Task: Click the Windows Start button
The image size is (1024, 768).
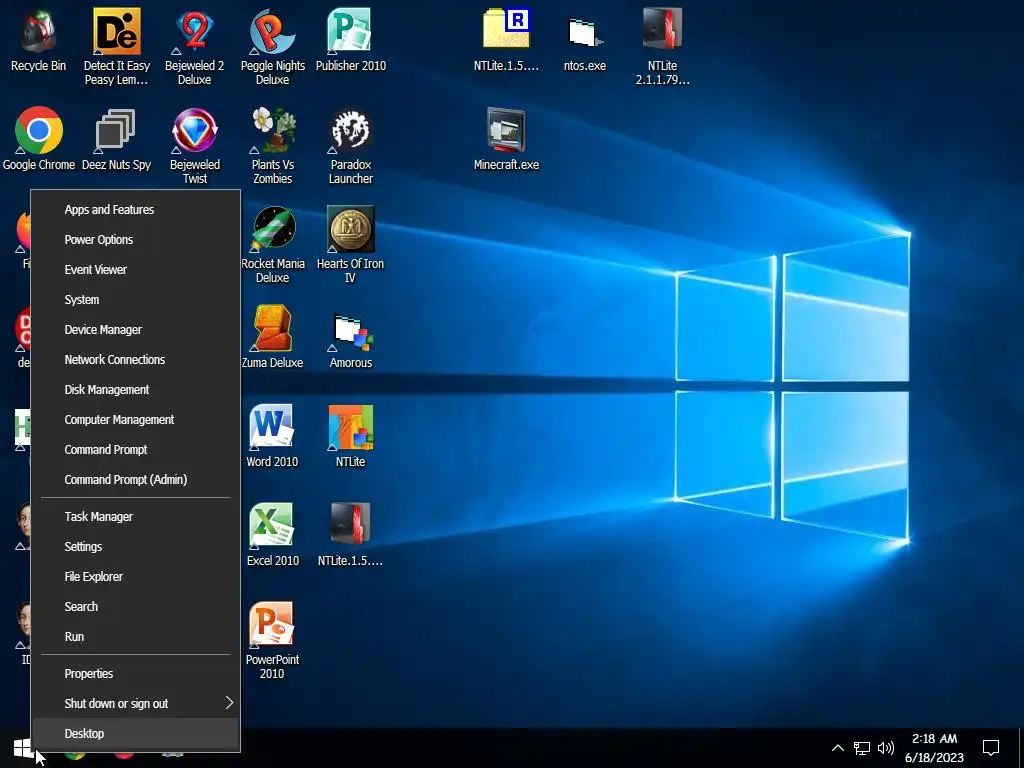Action: [x=22, y=748]
